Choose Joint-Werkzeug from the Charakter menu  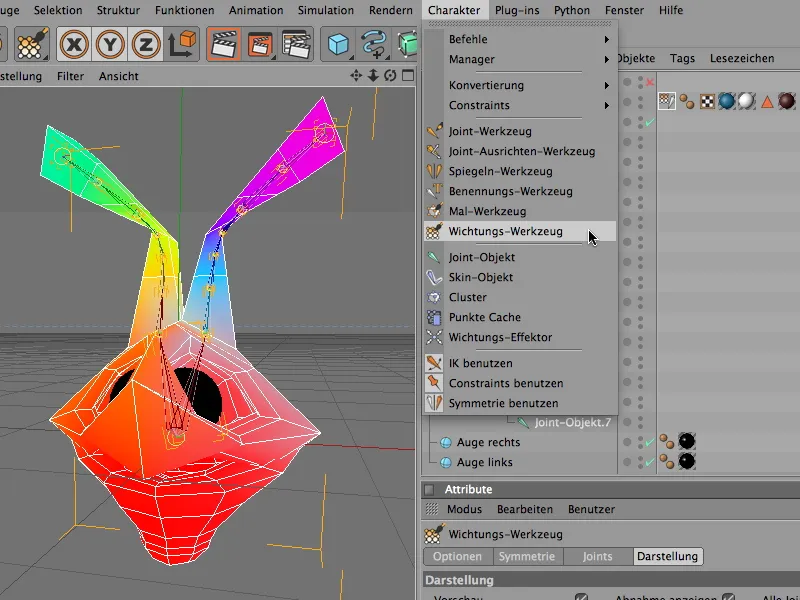click(520, 131)
